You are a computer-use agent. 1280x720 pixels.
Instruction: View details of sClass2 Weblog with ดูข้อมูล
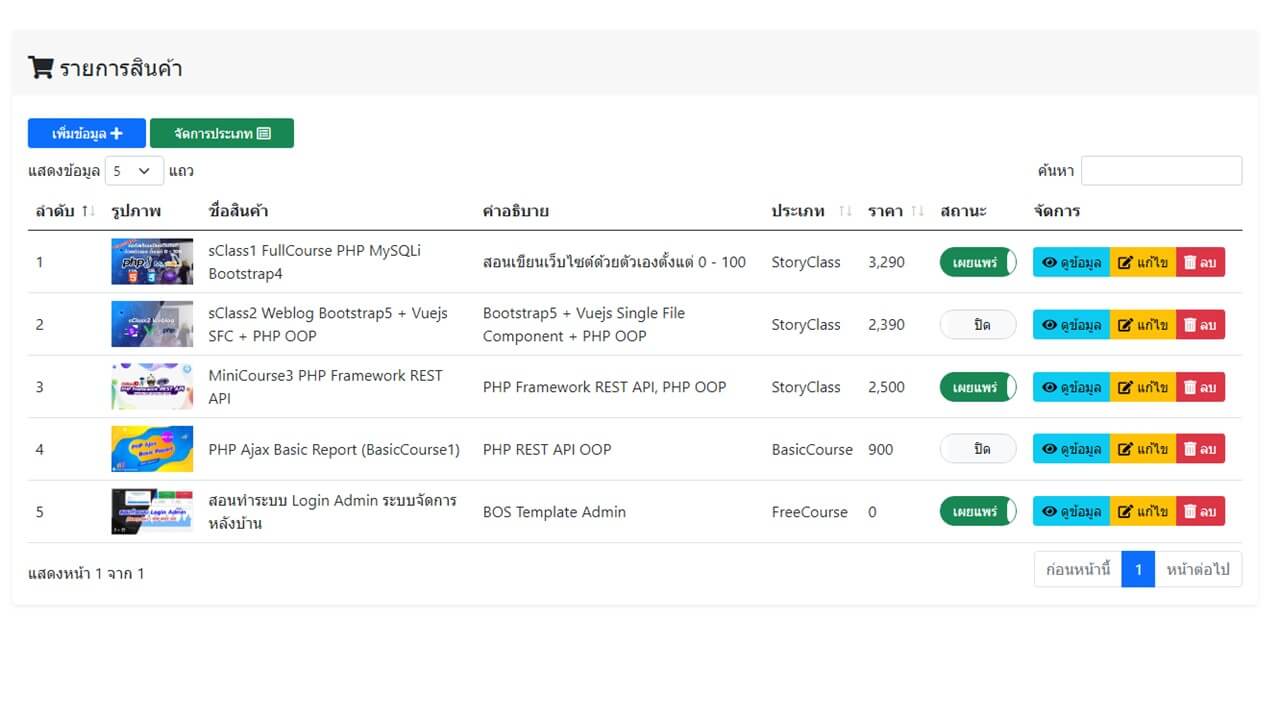(x=1071, y=324)
